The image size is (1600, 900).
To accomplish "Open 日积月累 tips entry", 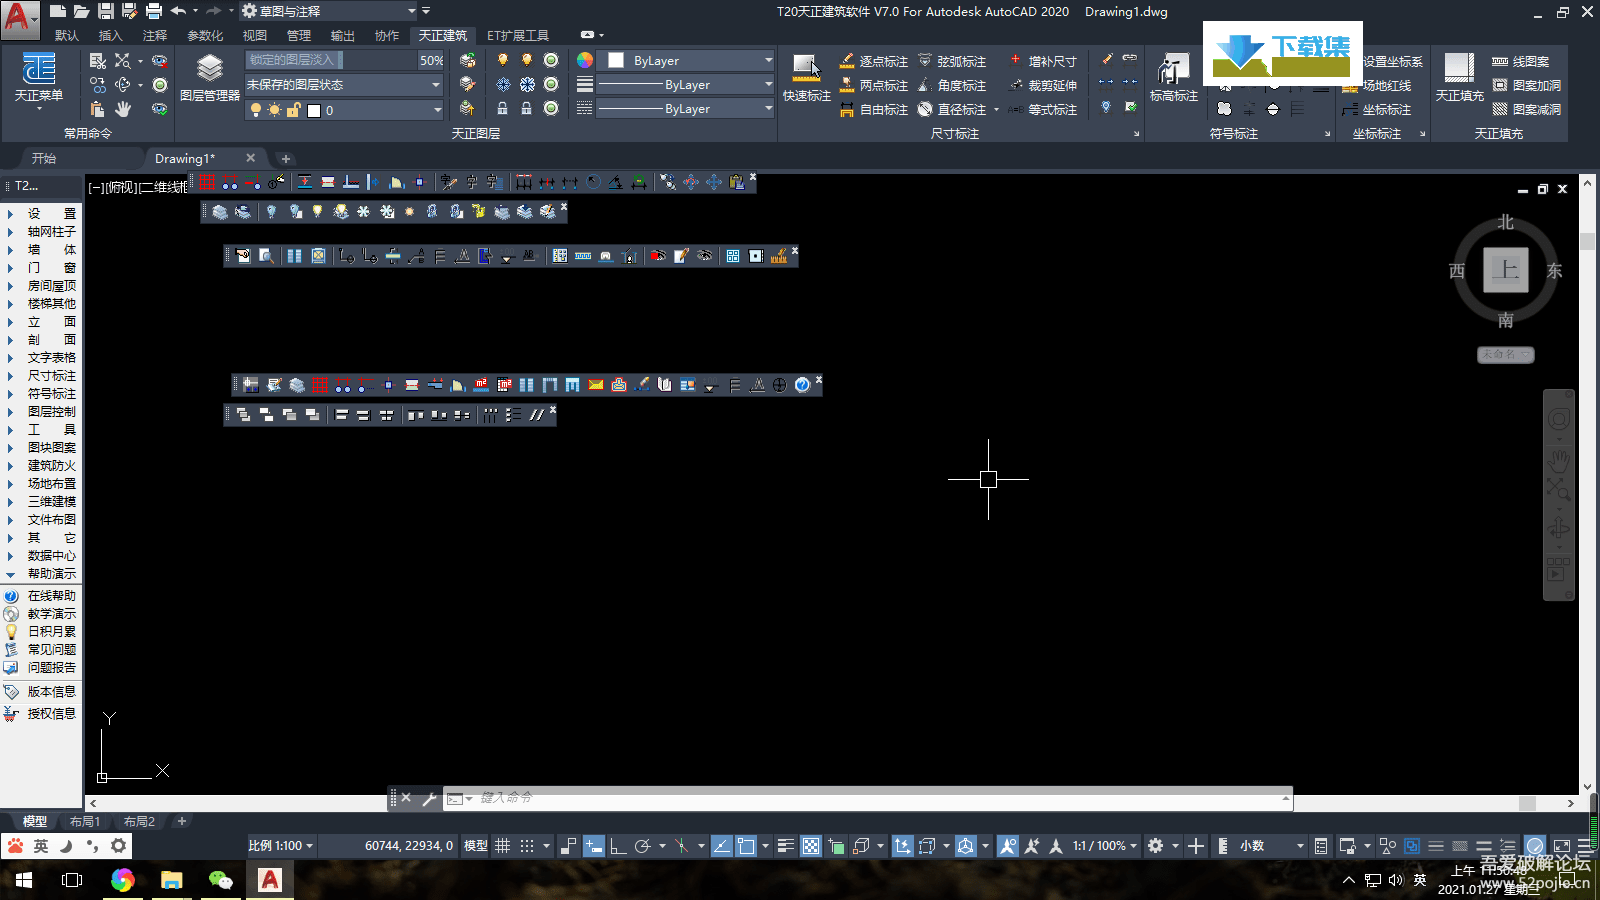I will point(40,631).
